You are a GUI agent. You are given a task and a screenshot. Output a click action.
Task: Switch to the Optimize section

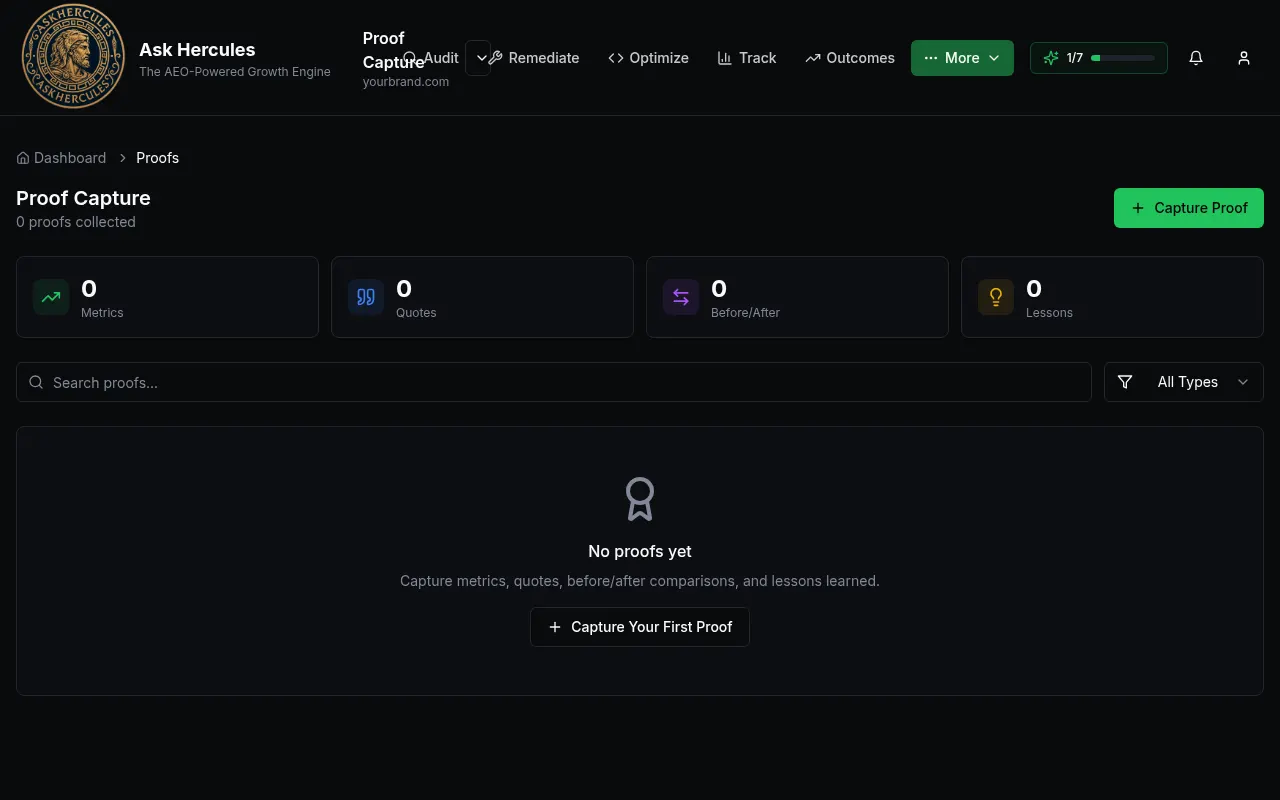coord(648,58)
